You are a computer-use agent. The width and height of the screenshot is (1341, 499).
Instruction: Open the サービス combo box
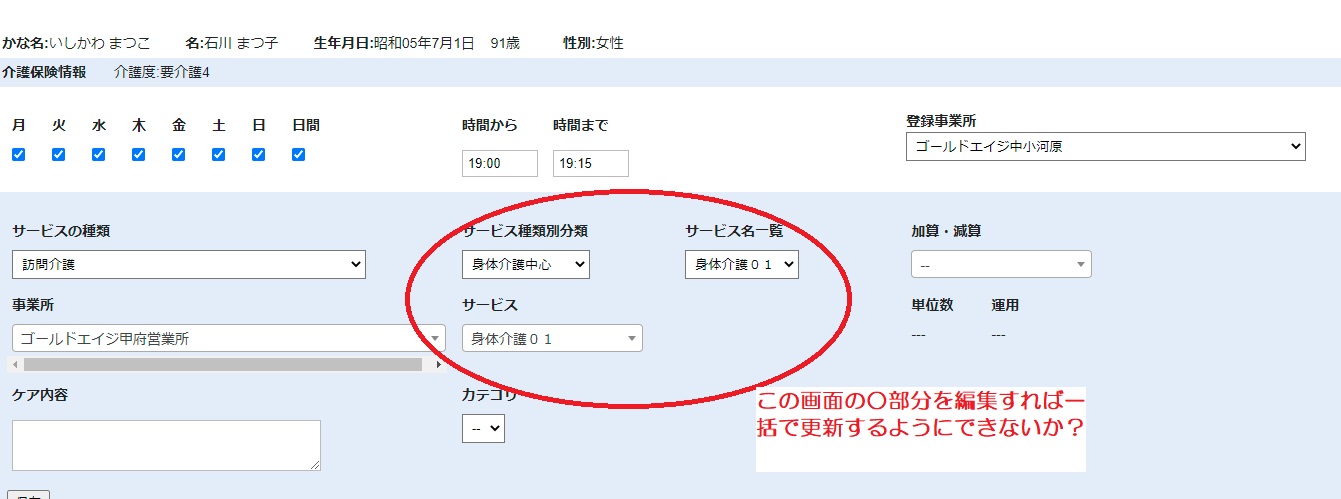click(x=552, y=339)
